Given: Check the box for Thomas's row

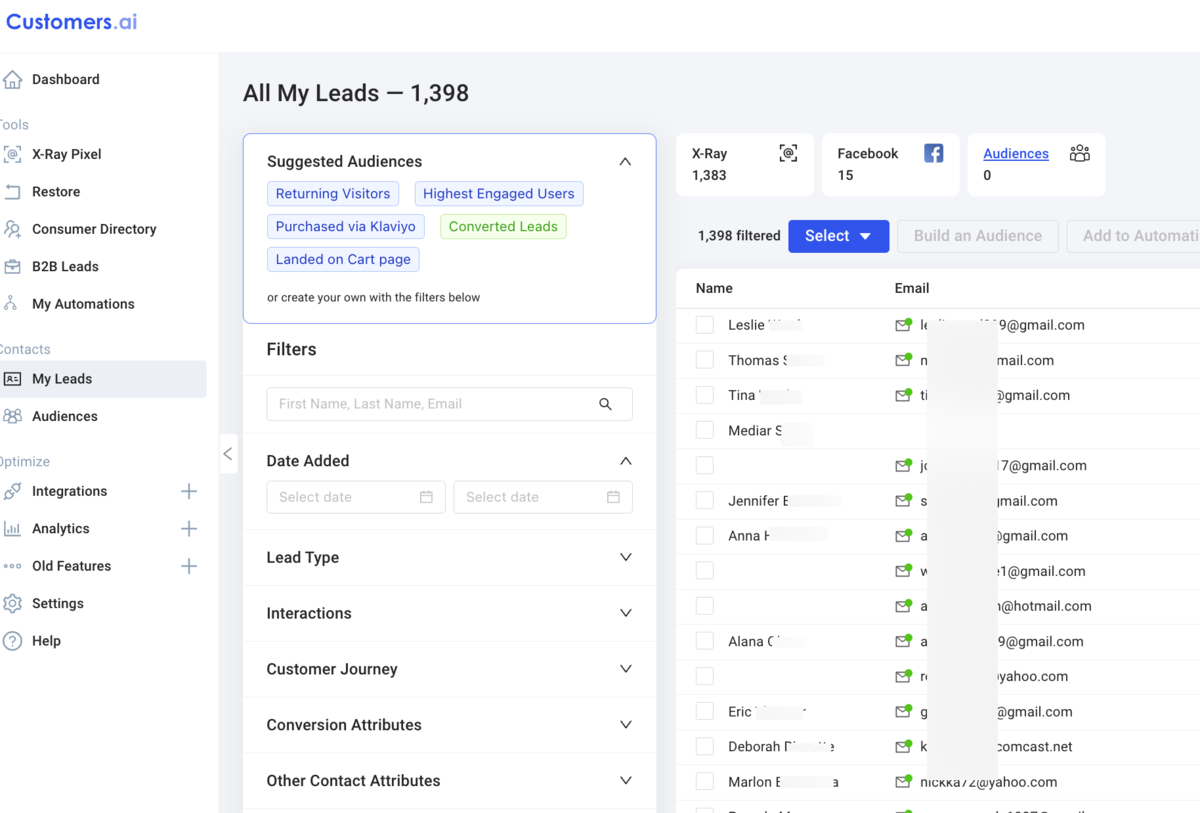Looking at the screenshot, I should (705, 360).
